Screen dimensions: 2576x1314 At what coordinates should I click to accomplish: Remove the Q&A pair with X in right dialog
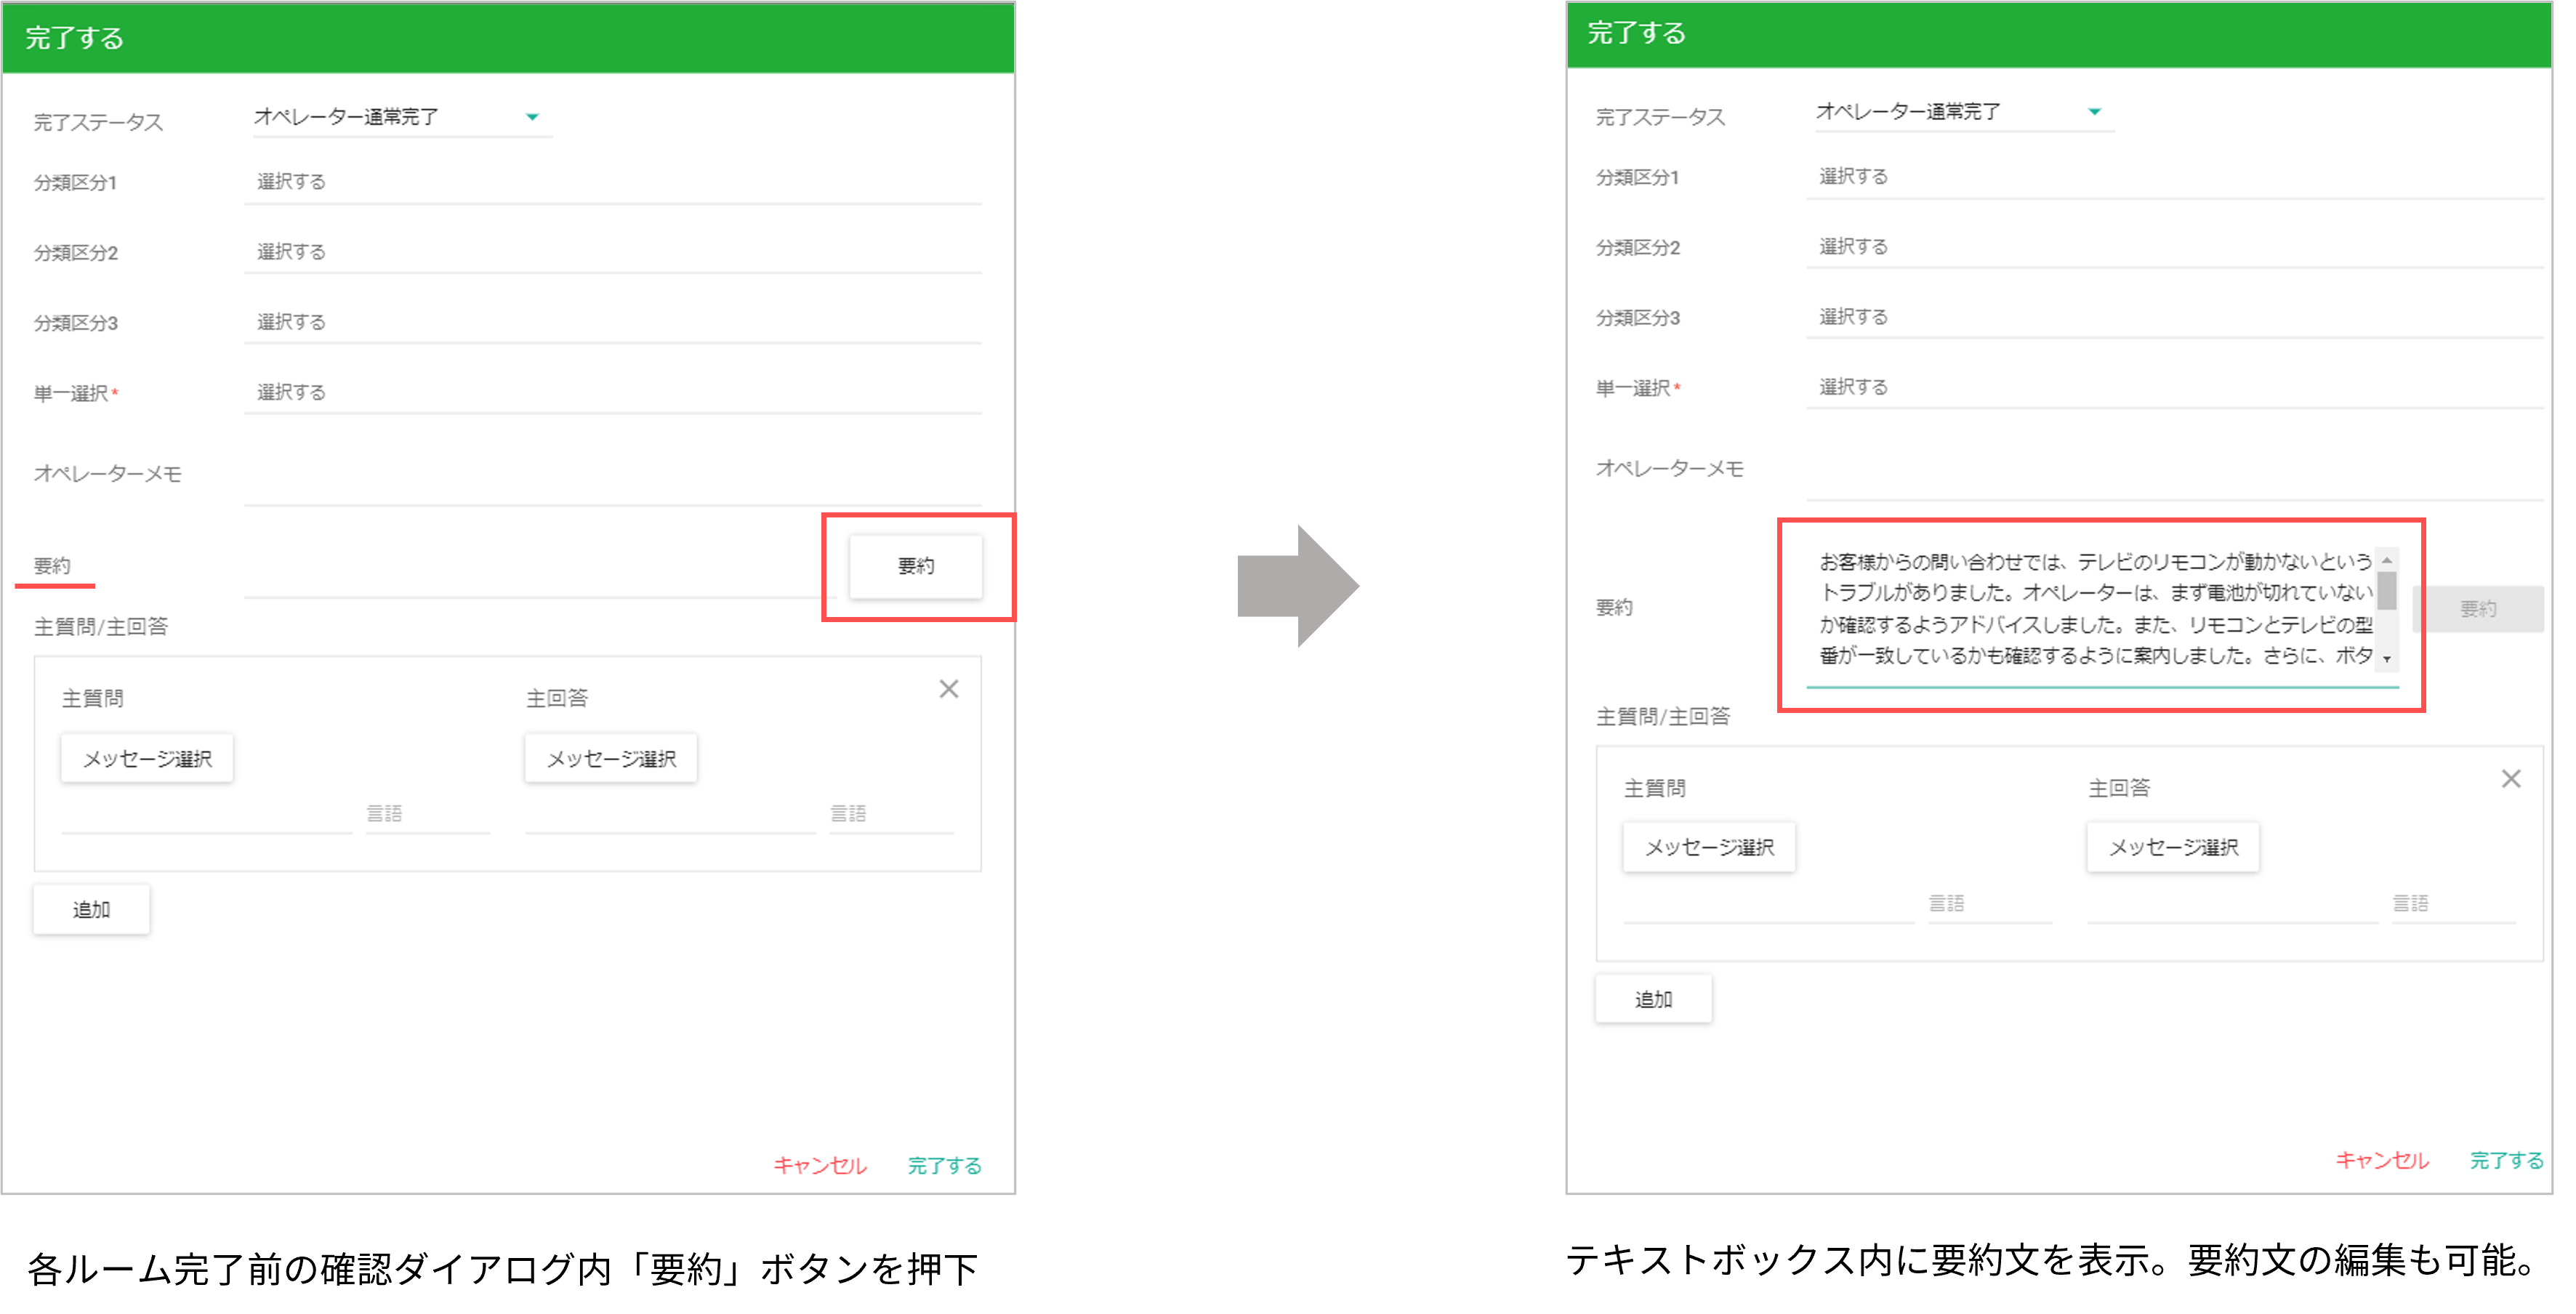pyautogui.click(x=2510, y=779)
